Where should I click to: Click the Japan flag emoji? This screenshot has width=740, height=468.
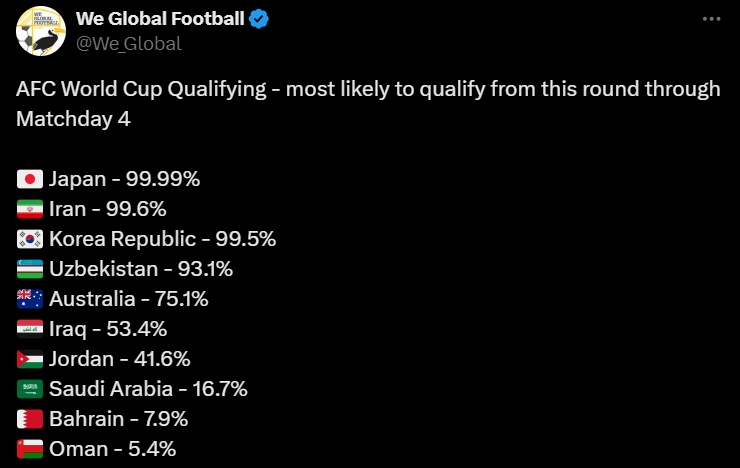[30, 180]
